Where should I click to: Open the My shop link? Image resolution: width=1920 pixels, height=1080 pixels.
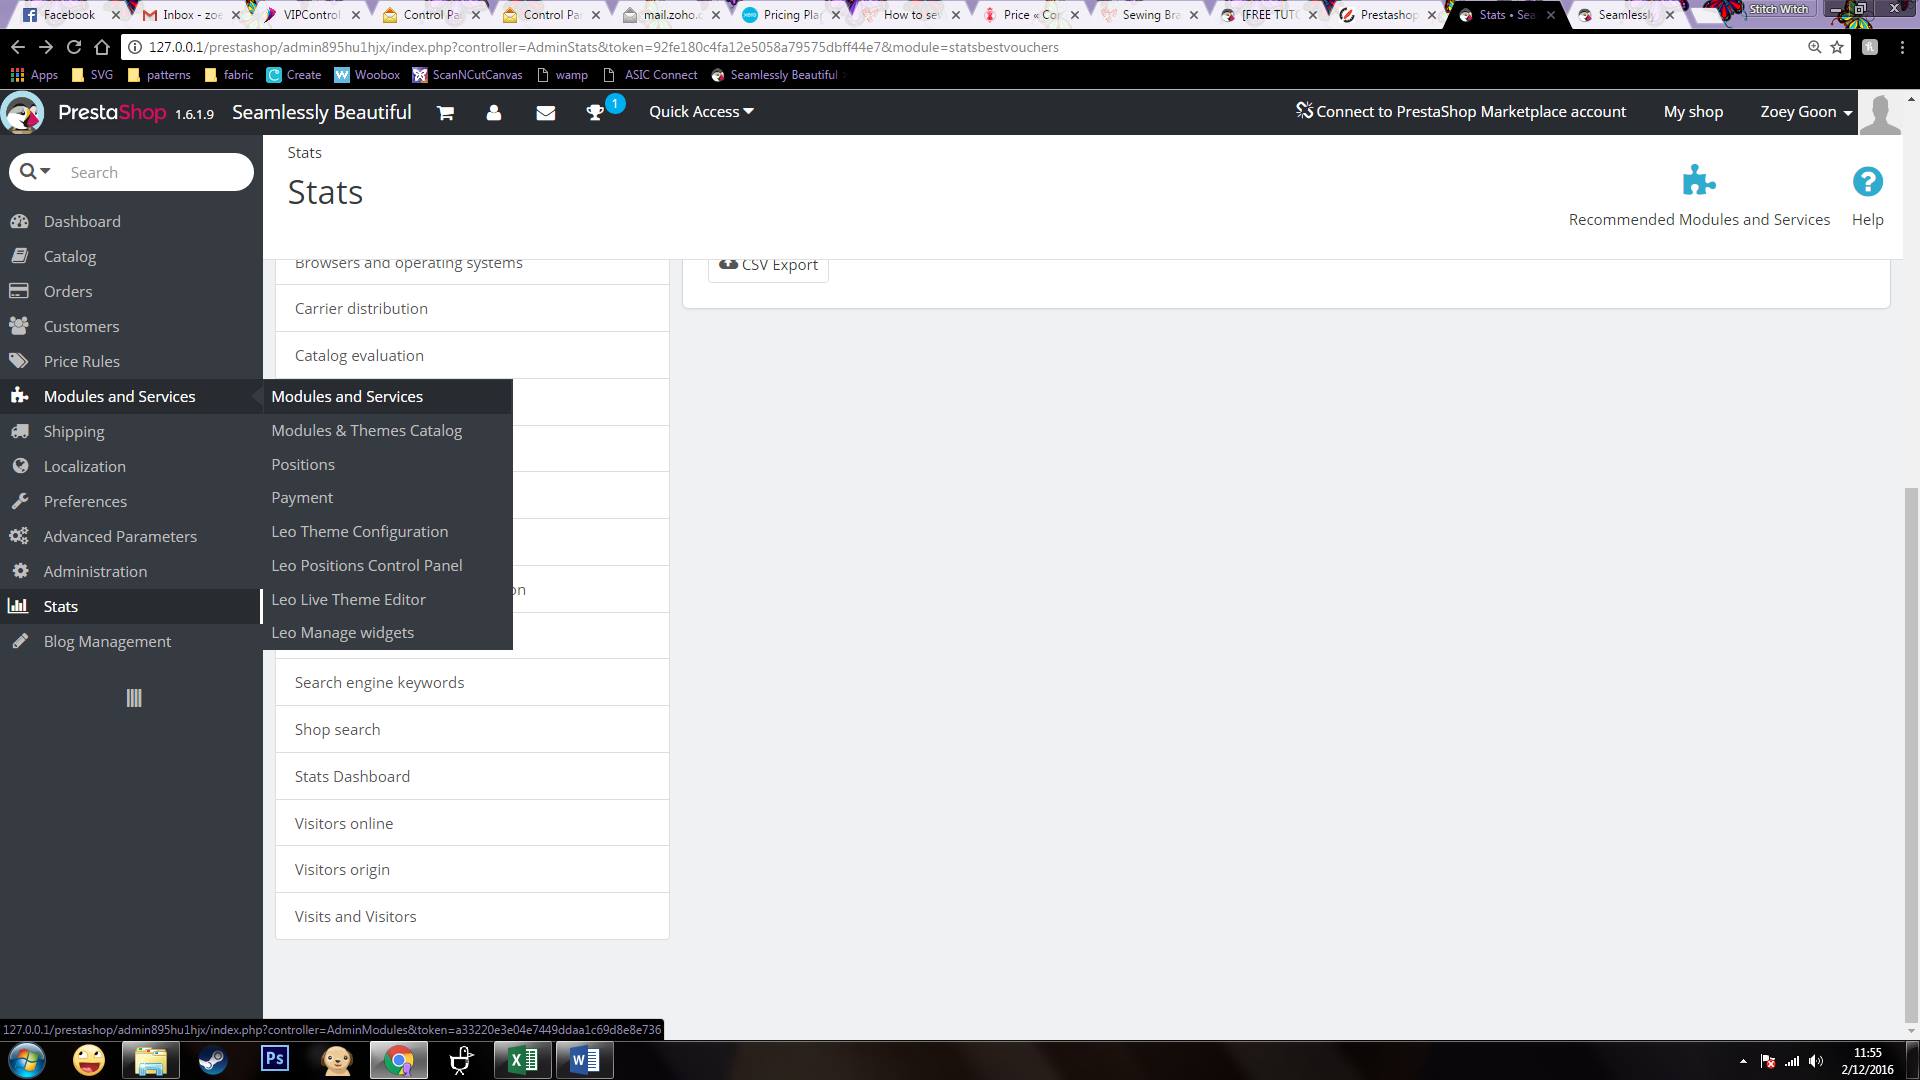1693,112
